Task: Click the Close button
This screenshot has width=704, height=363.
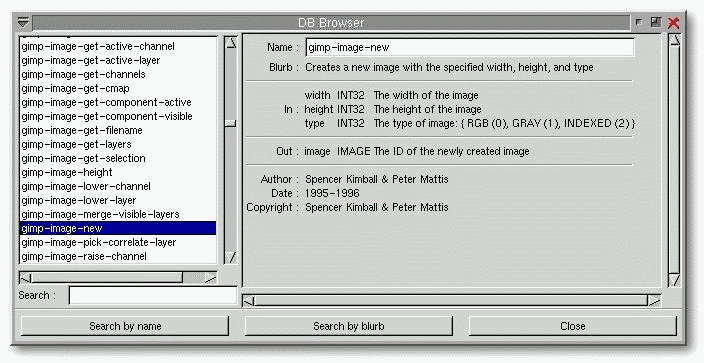Action: coord(572,326)
